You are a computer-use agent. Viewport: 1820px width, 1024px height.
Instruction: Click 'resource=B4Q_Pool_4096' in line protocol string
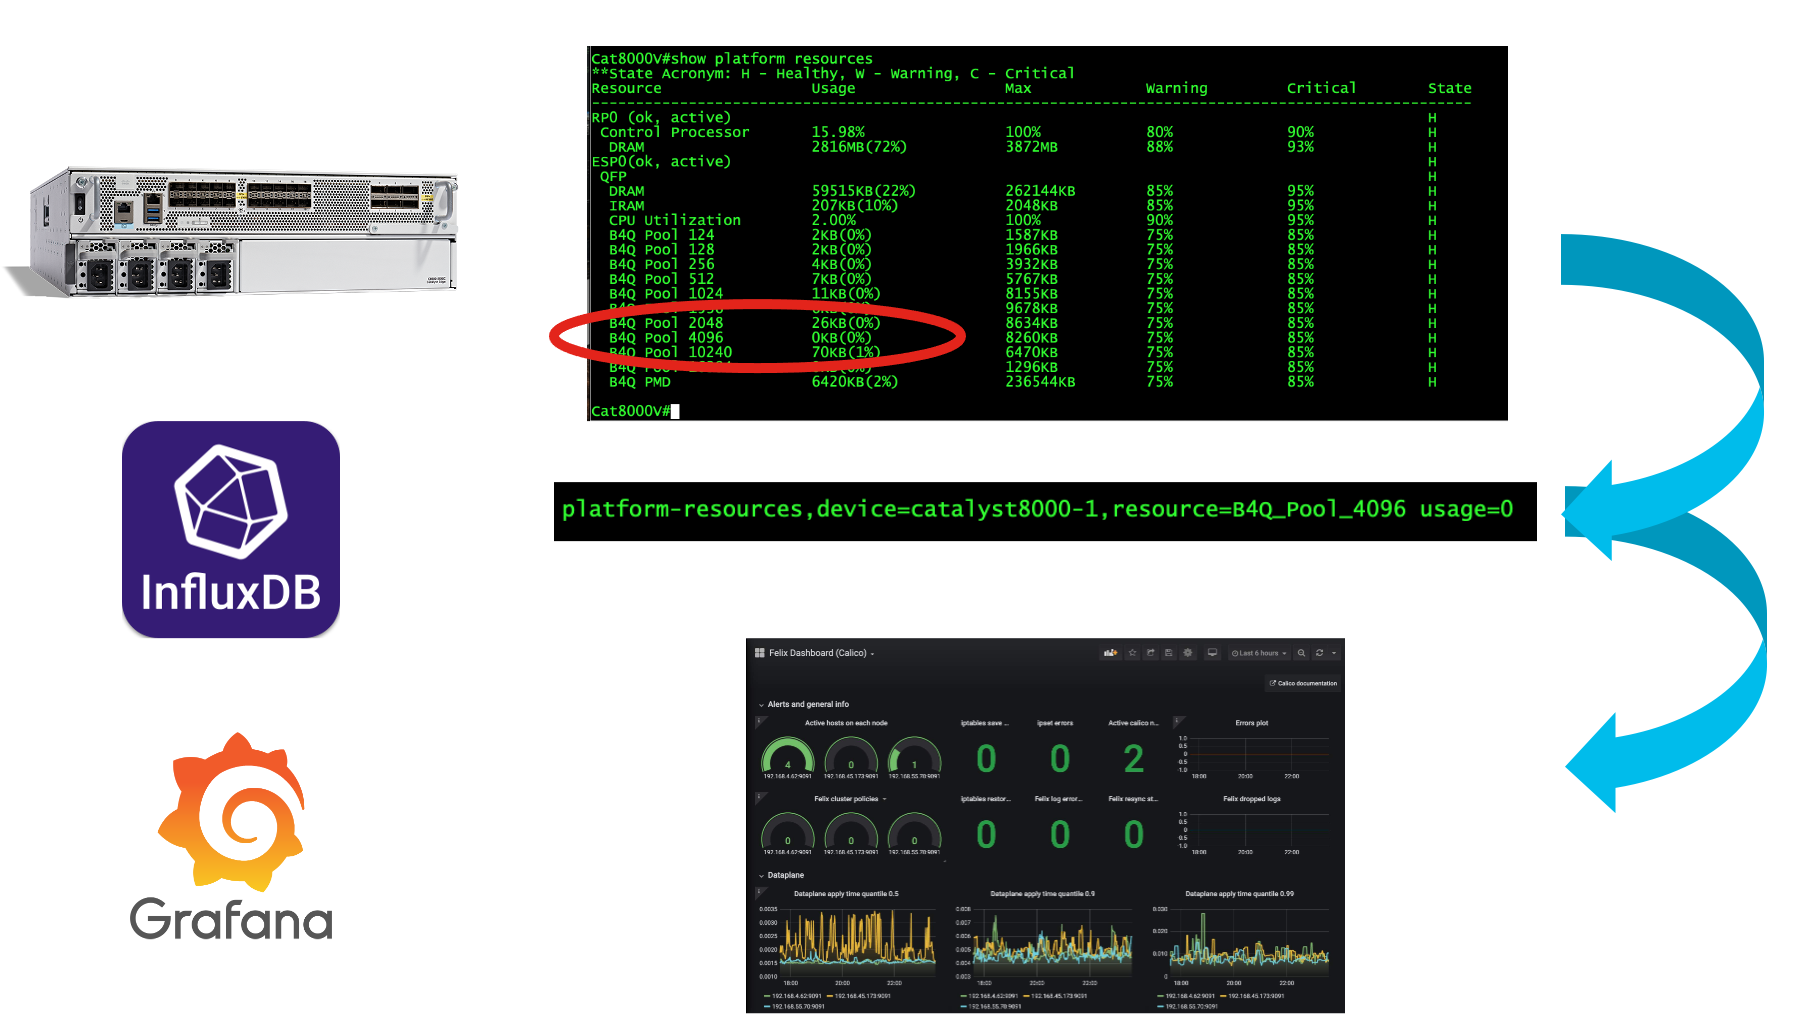(1259, 509)
